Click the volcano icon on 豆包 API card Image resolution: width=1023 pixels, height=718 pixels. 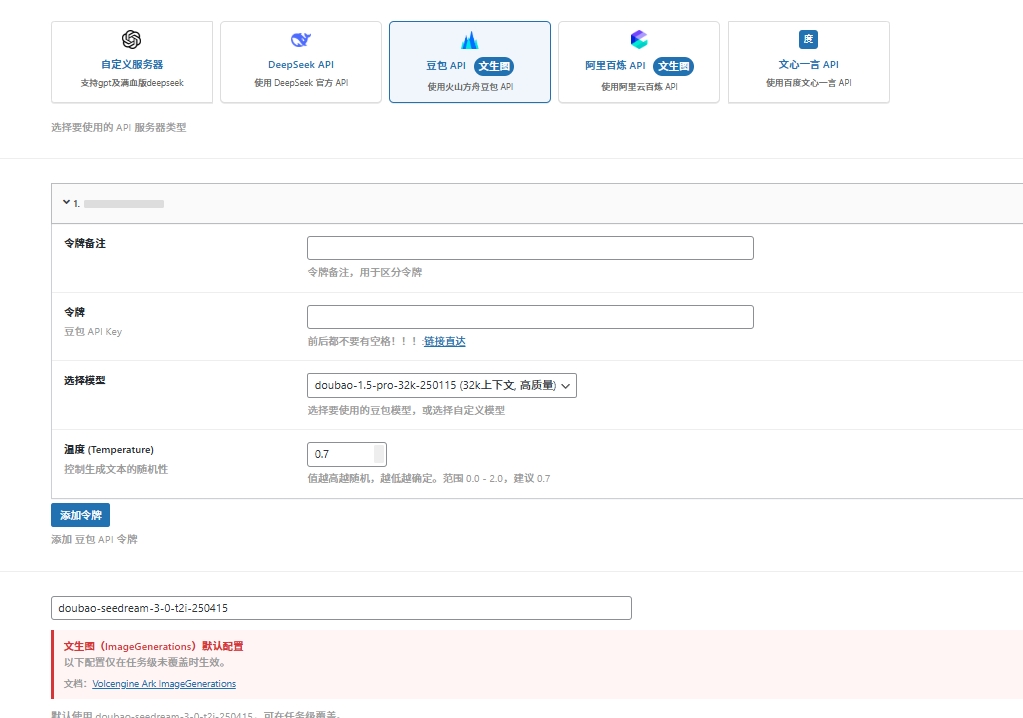[x=468, y=41]
